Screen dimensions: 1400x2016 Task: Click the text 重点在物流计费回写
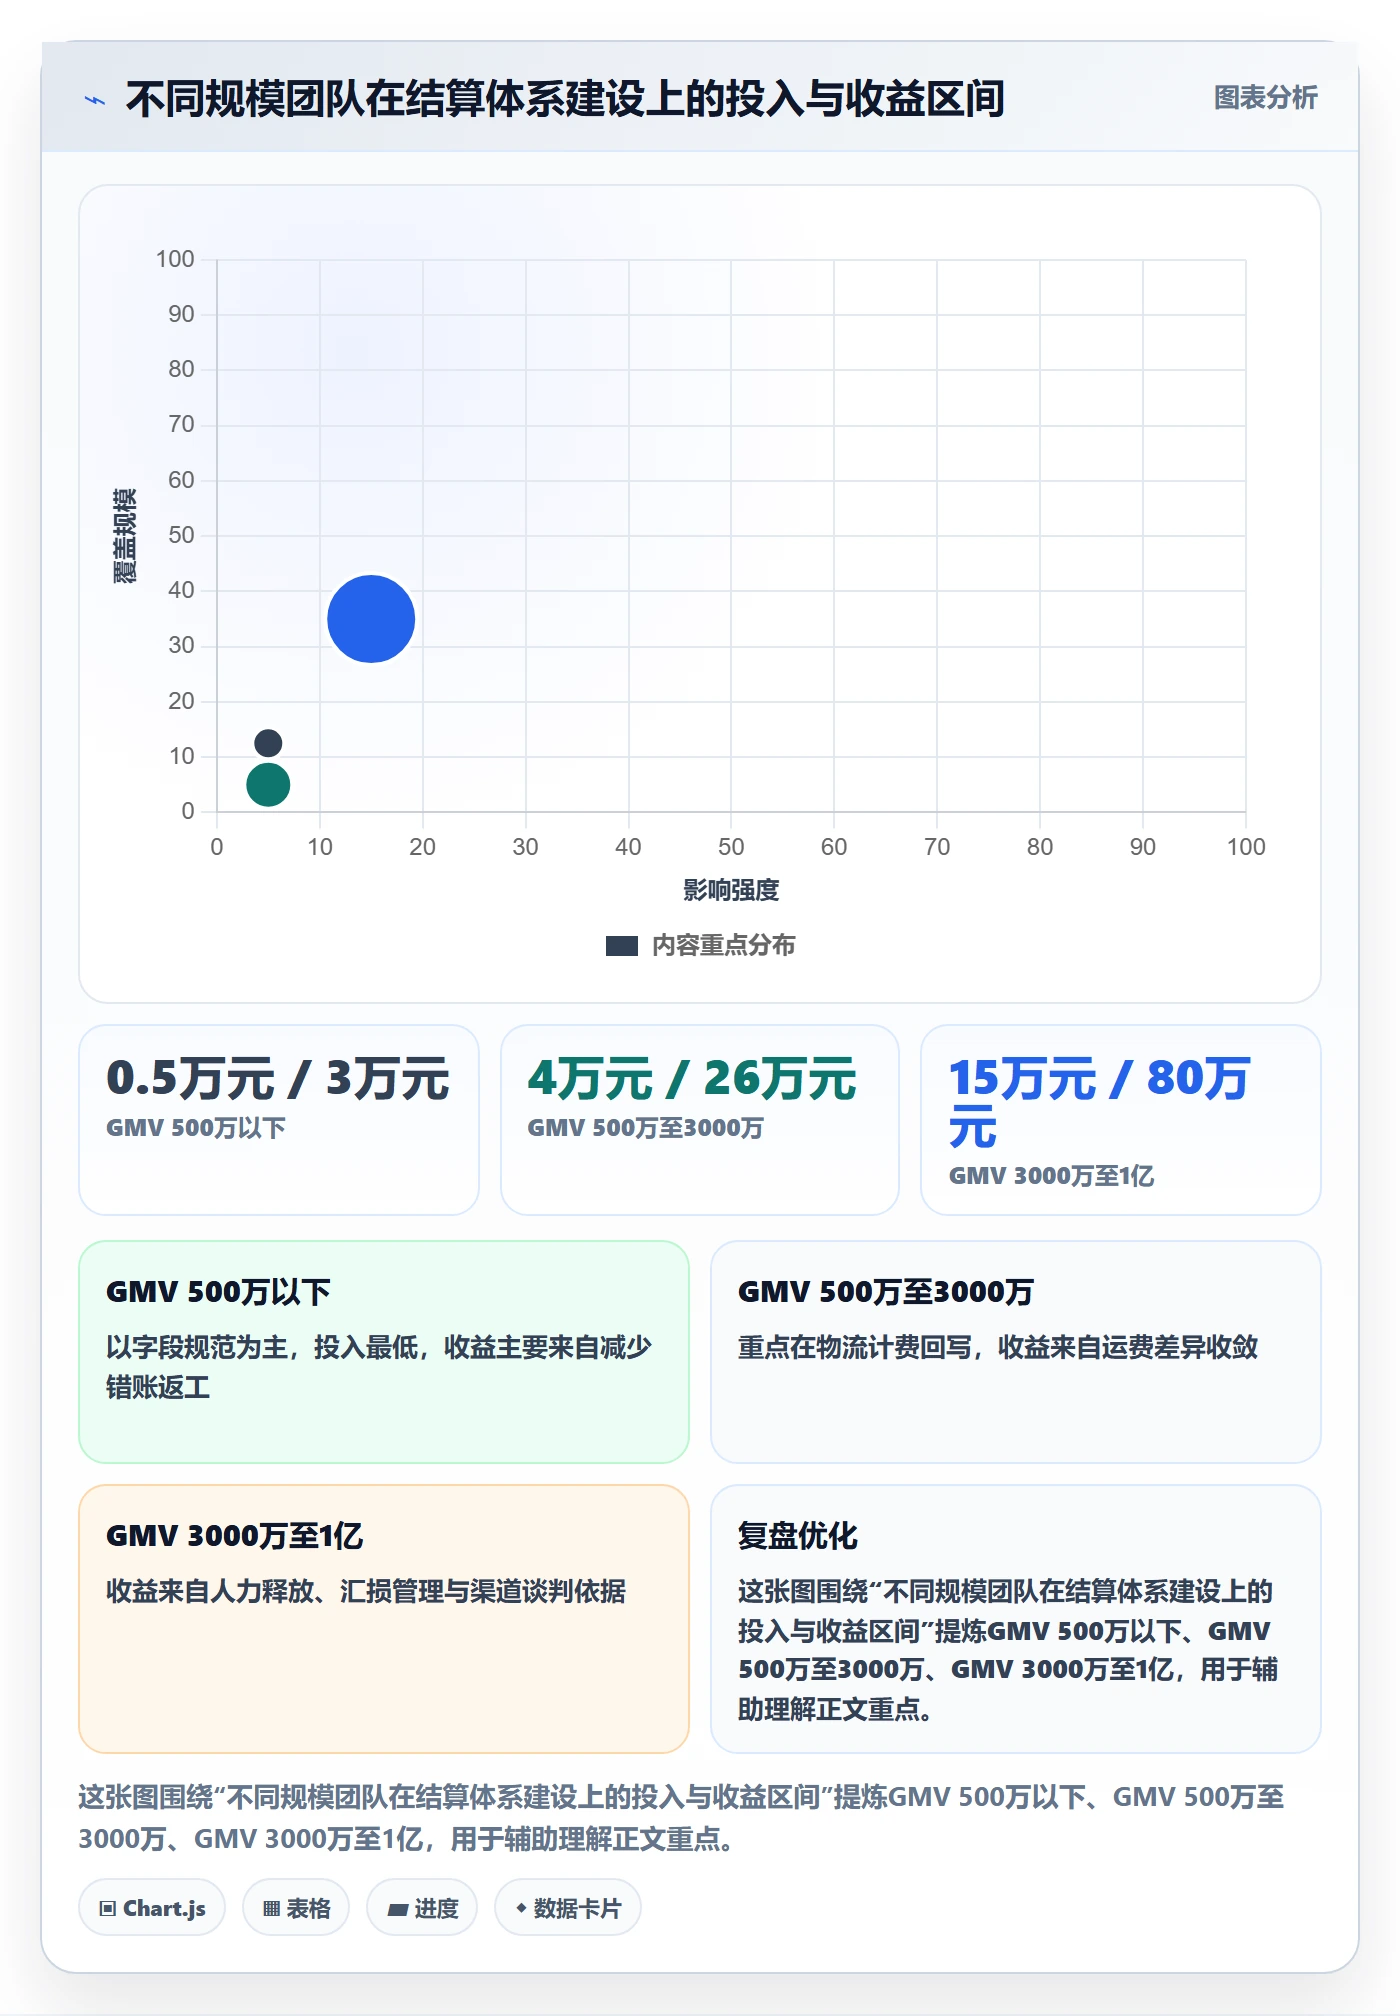tap(855, 1348)
